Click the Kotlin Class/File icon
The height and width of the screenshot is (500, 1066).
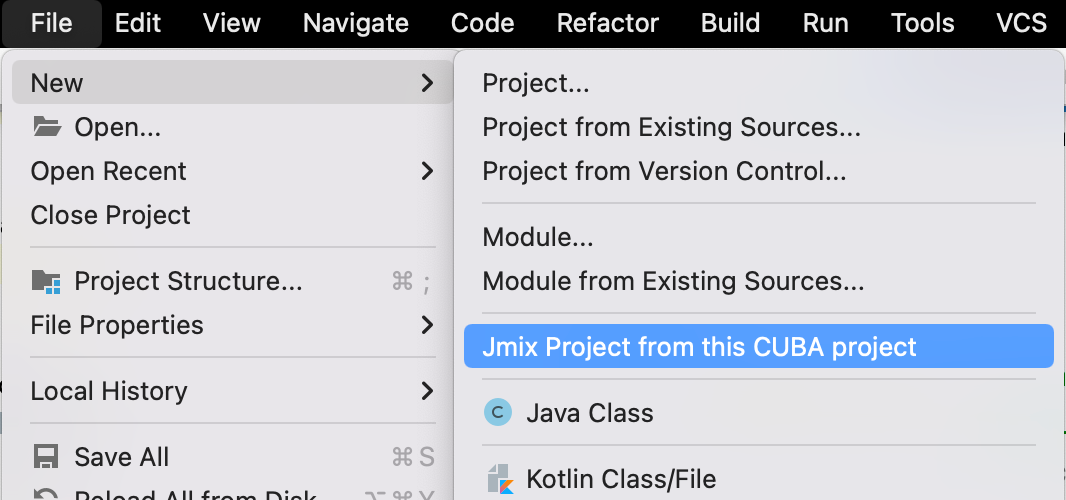(499, 479)
